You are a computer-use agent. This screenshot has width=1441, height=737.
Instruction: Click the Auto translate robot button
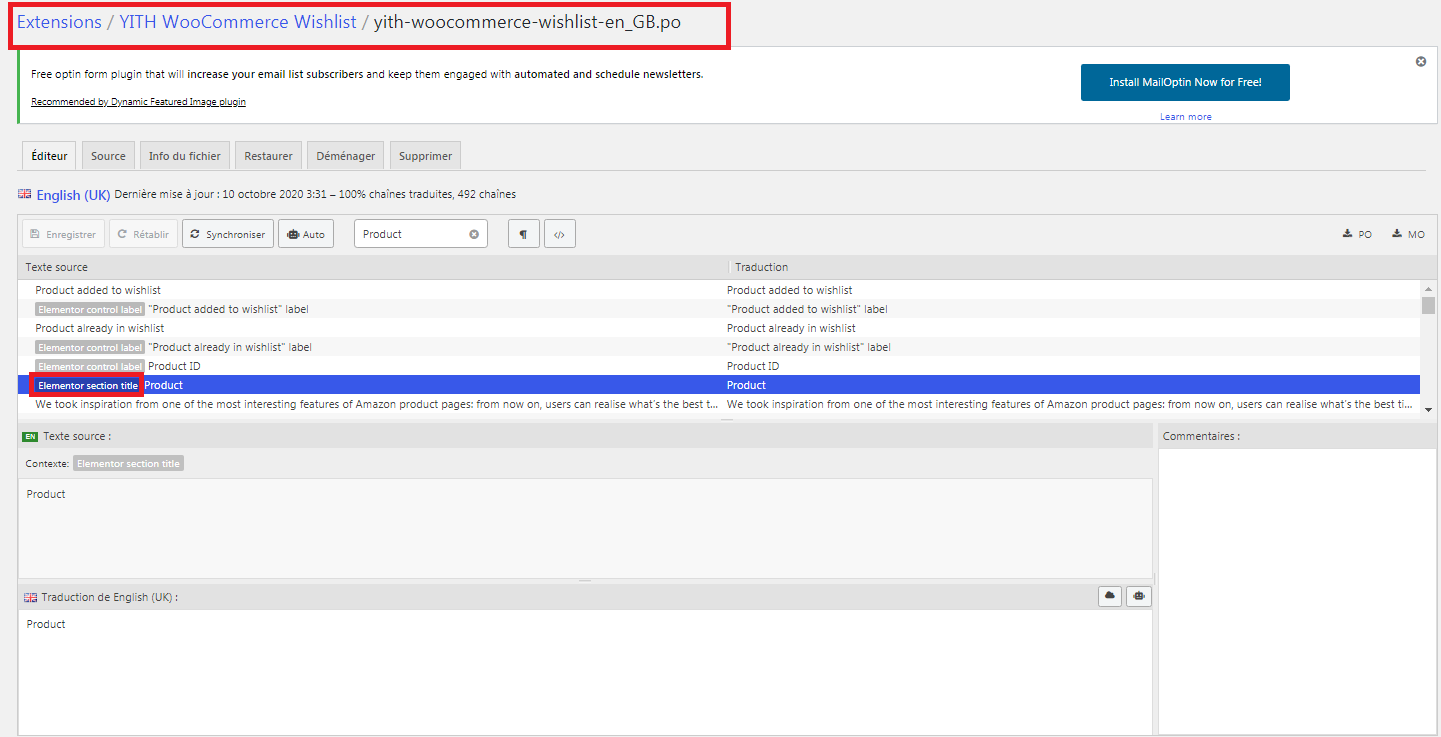pyautogui.click(x=306, y=234)
